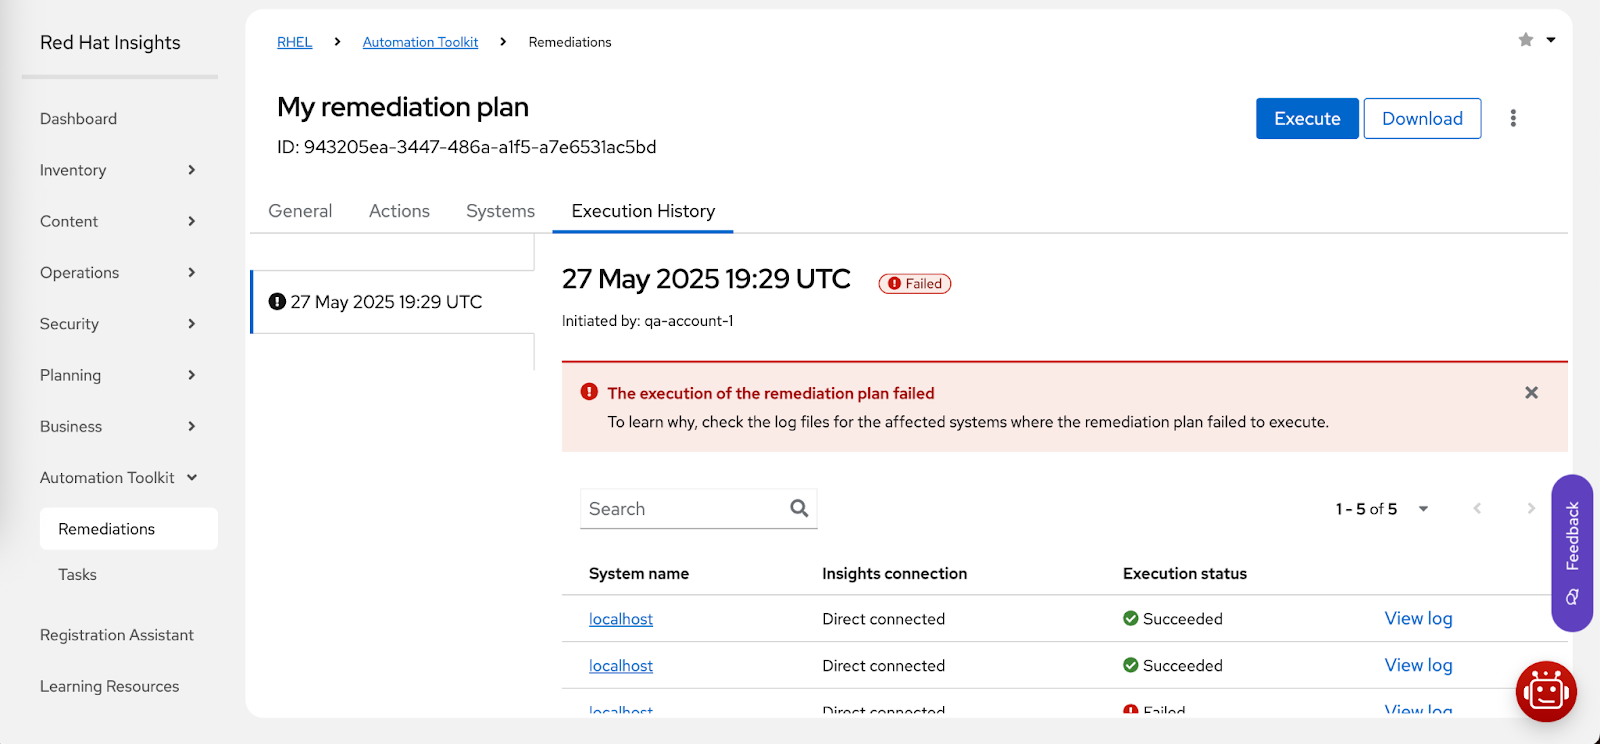
Task: View log for first localhost system
Action: point(1418,619)
